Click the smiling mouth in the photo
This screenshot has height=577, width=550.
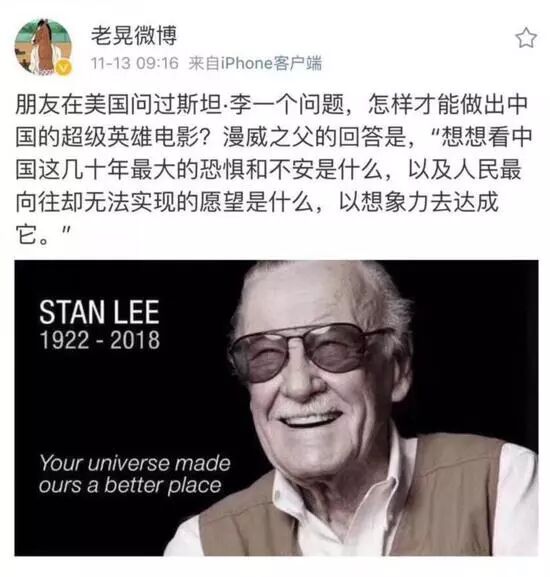point(311,418)
